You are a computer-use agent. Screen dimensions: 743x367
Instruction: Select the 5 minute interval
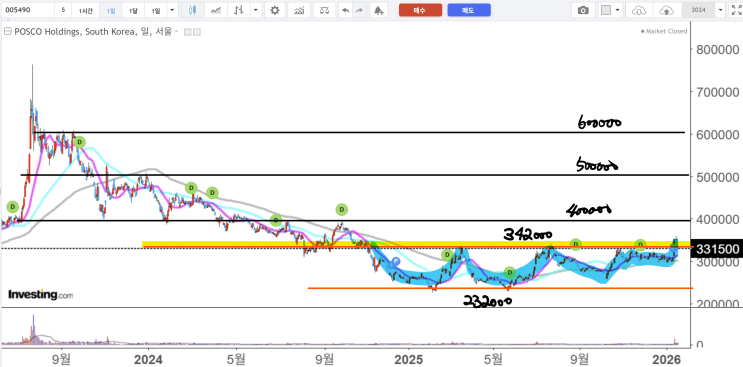63,10
